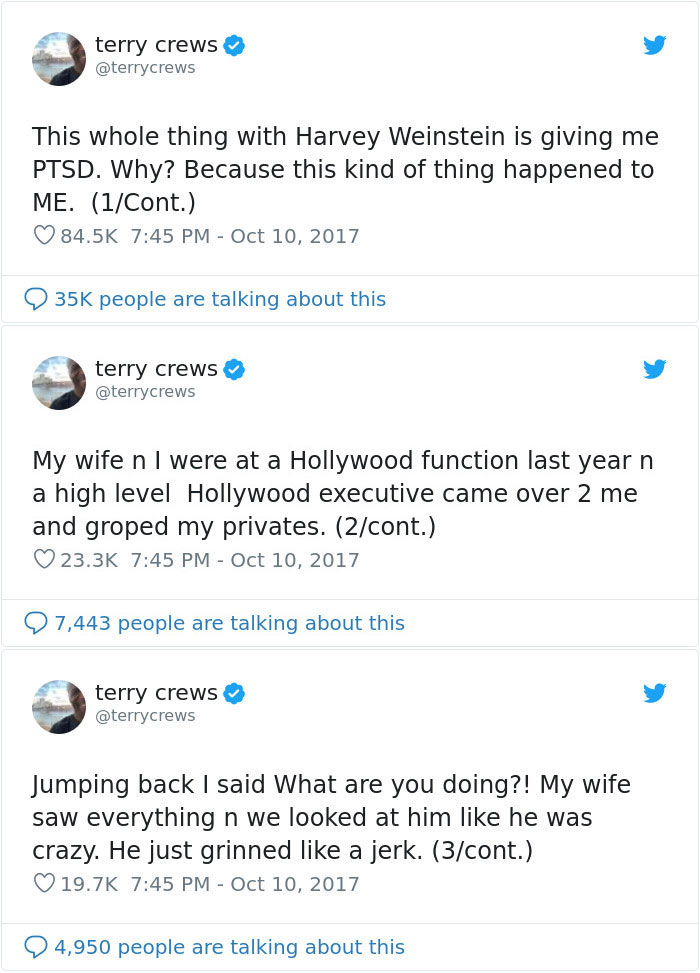
Task: Click the Twitter bird icon on the first tweet
Action: [655, 45]
